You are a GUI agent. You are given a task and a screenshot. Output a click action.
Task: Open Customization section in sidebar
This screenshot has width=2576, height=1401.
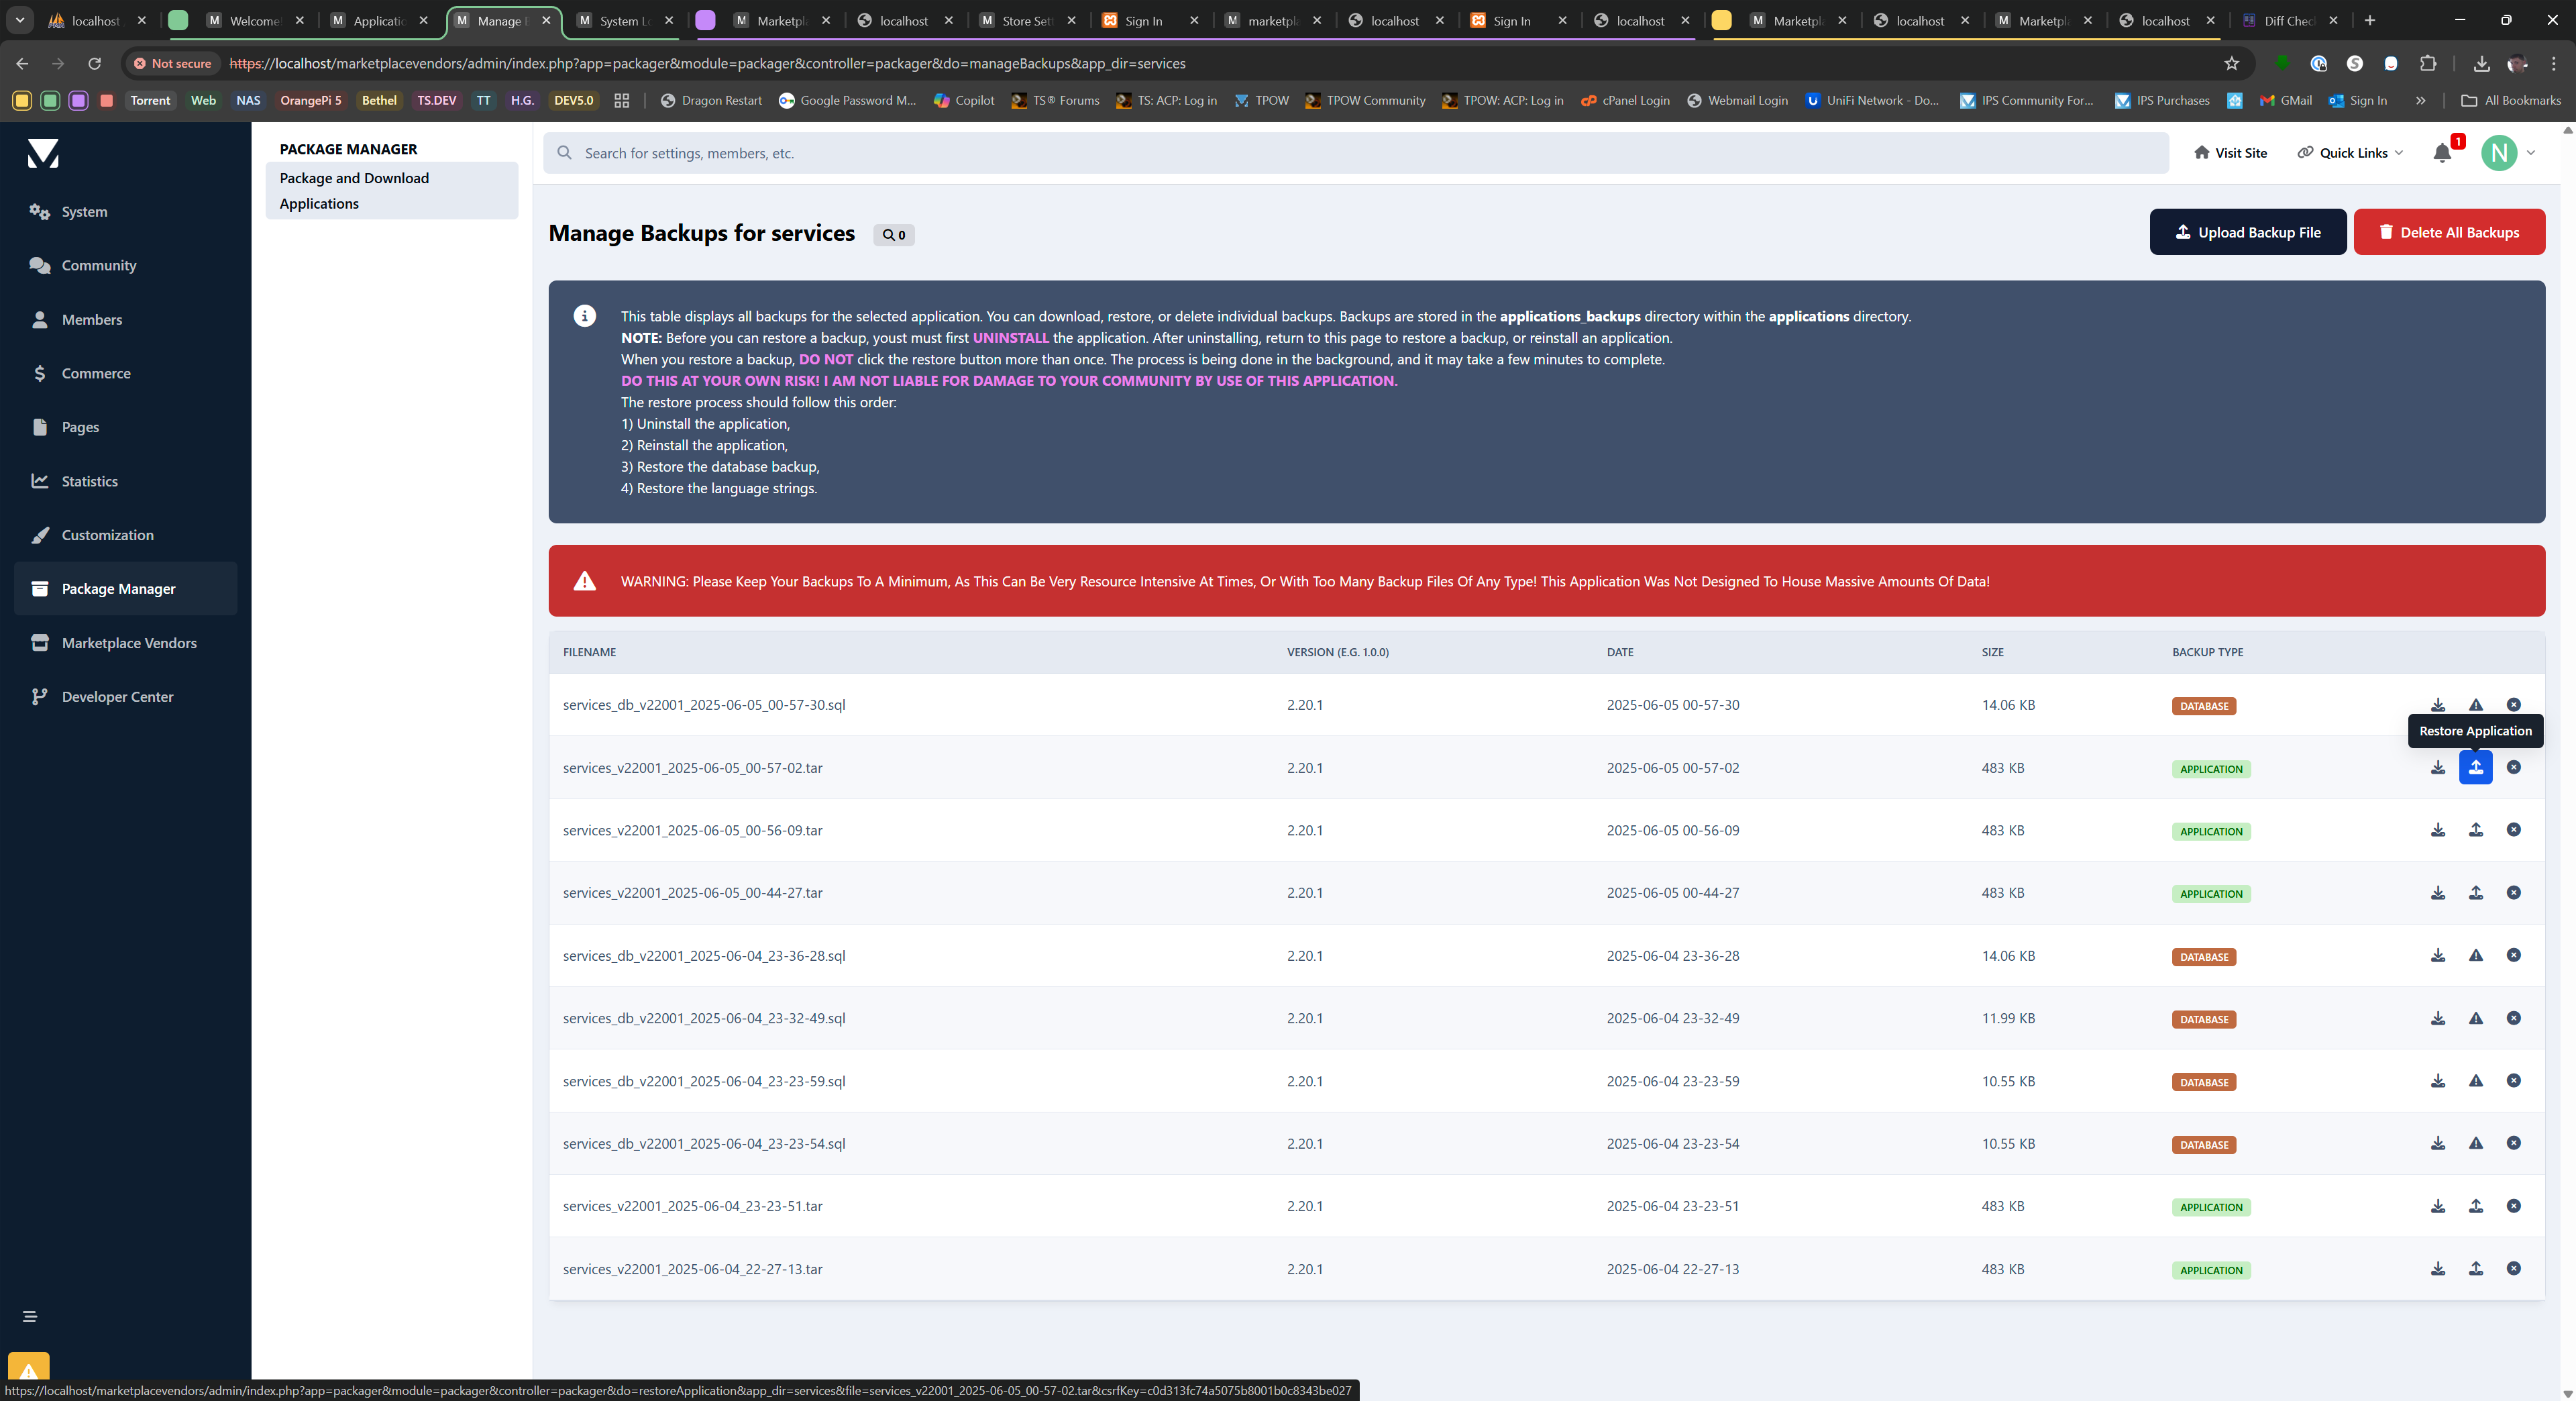pos(125,535)
